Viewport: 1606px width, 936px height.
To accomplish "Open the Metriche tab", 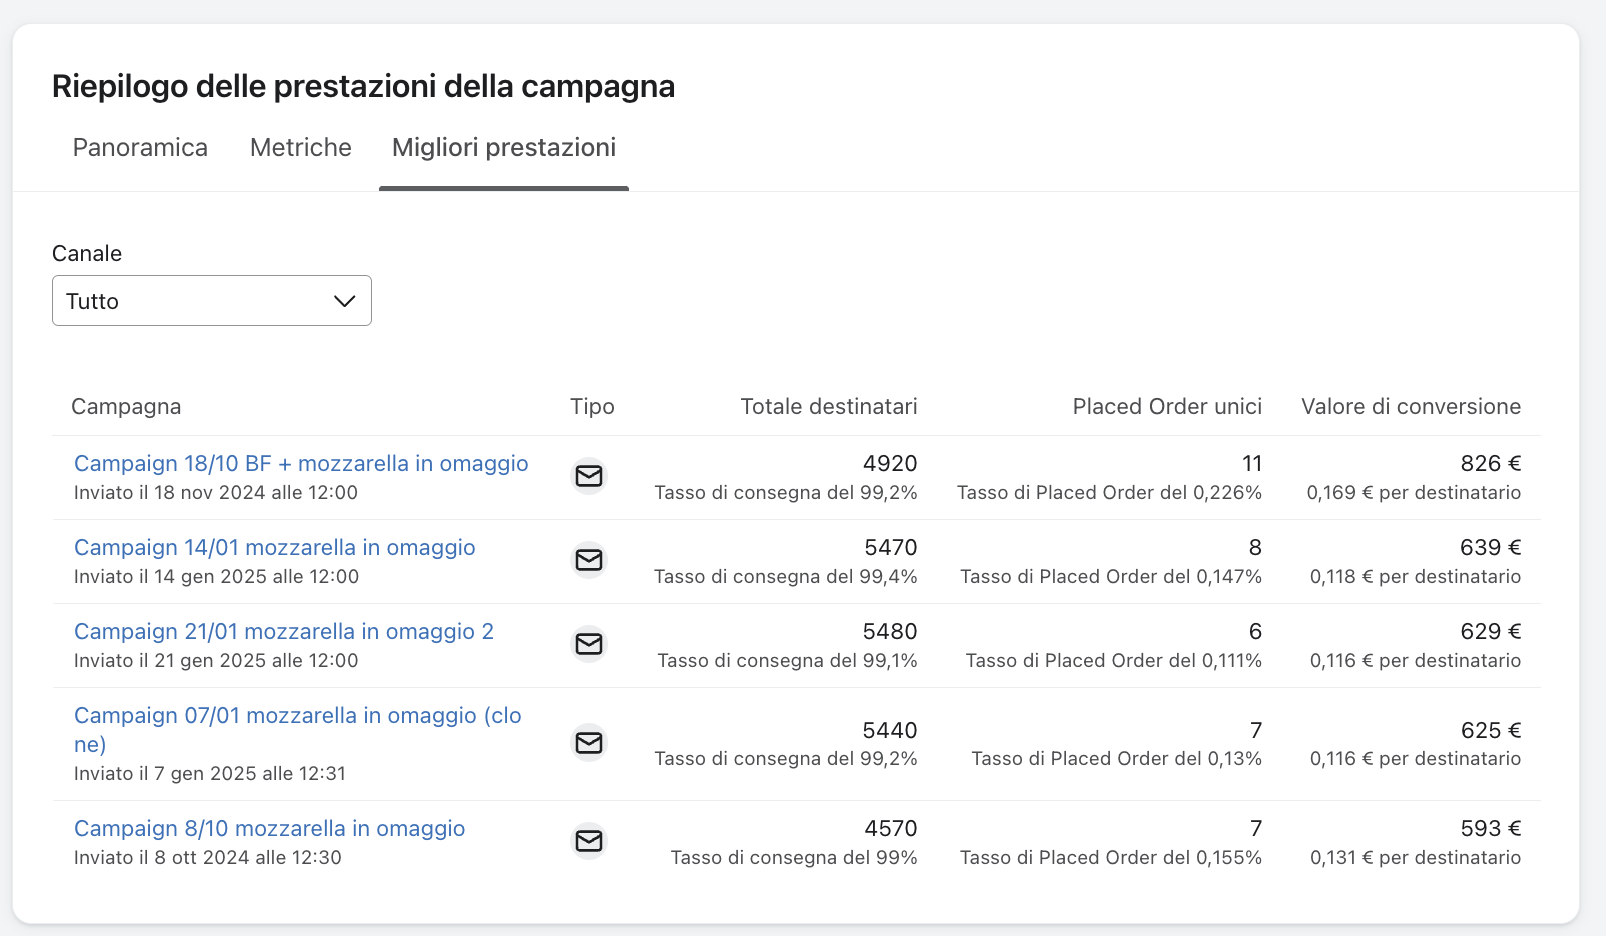I will pyautogui.click(x=300, y=148).
